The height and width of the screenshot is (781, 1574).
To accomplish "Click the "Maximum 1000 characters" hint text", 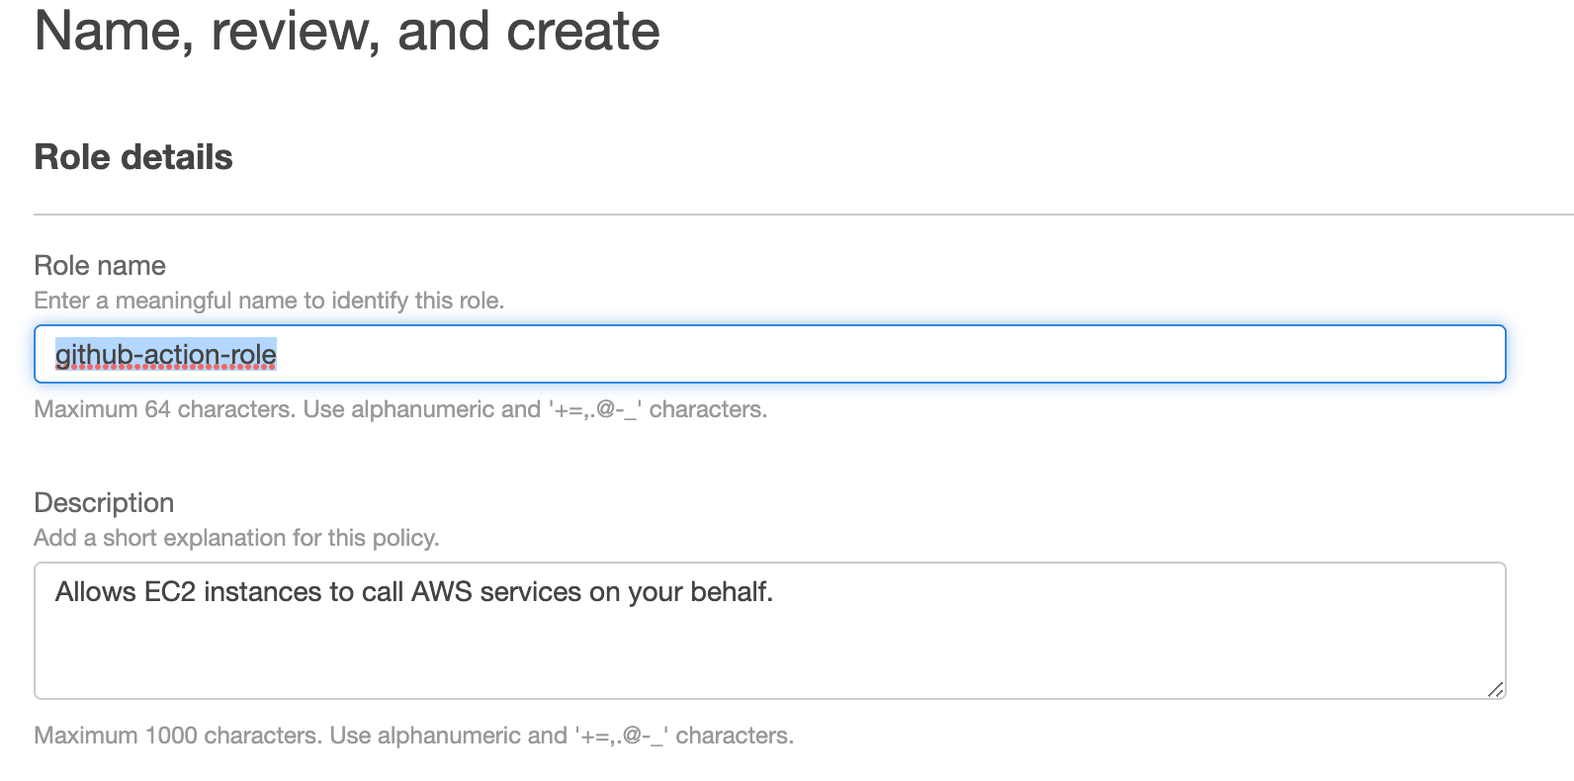I will coord(413,736).
